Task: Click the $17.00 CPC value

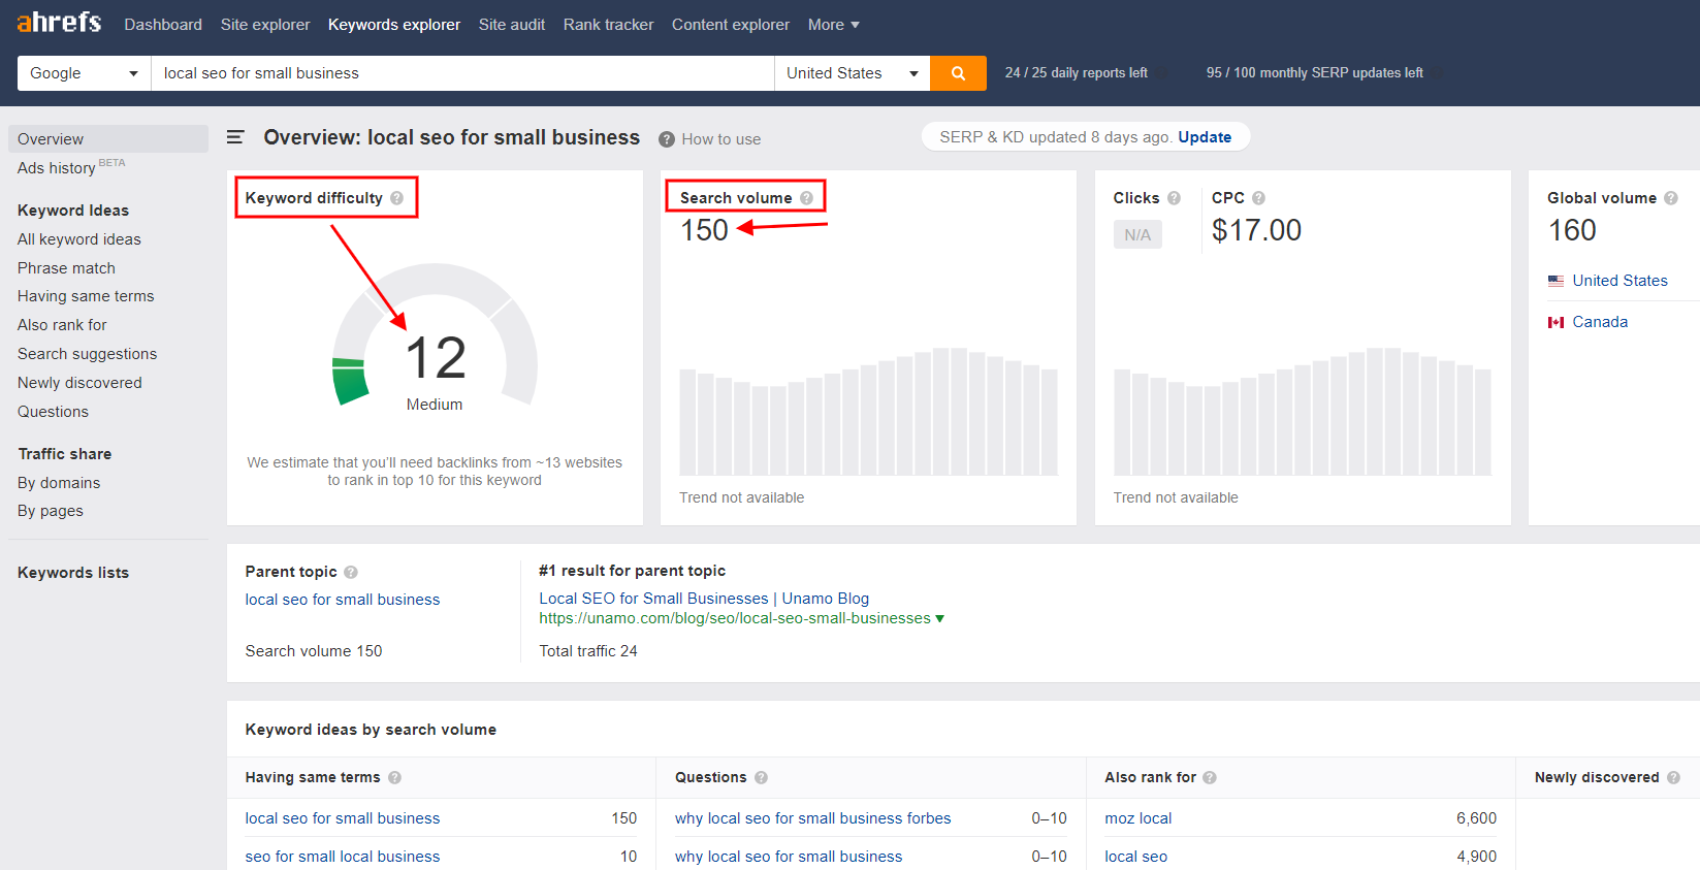Action: tap(1256, 231)
